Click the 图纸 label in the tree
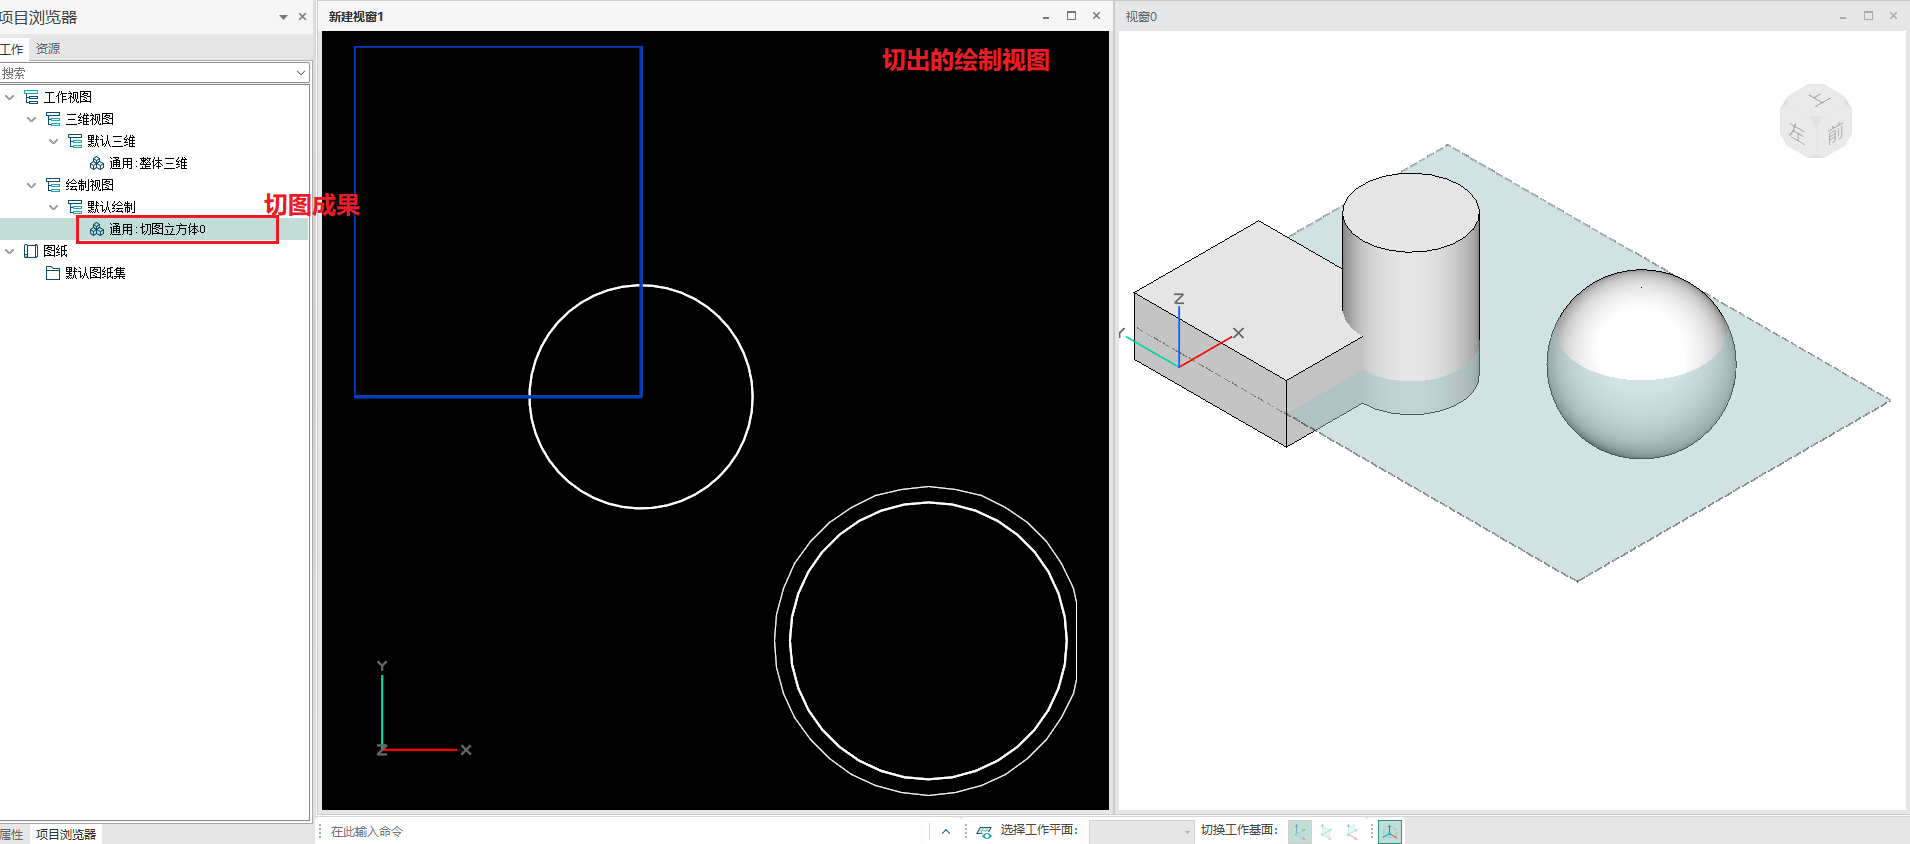This screenshot has height=844, width=1910. point(56,251)
